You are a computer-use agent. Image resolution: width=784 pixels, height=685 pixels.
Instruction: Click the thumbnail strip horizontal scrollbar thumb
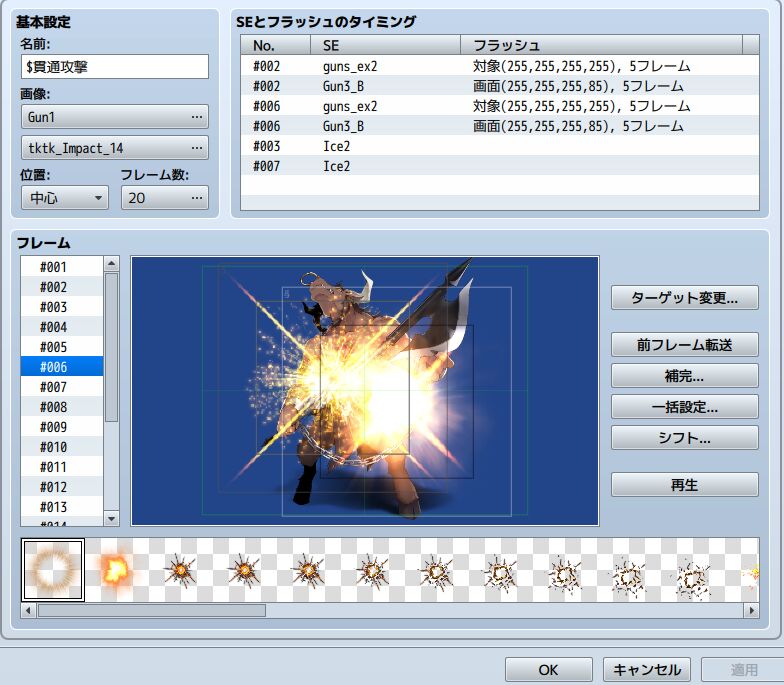coord(152,610)
